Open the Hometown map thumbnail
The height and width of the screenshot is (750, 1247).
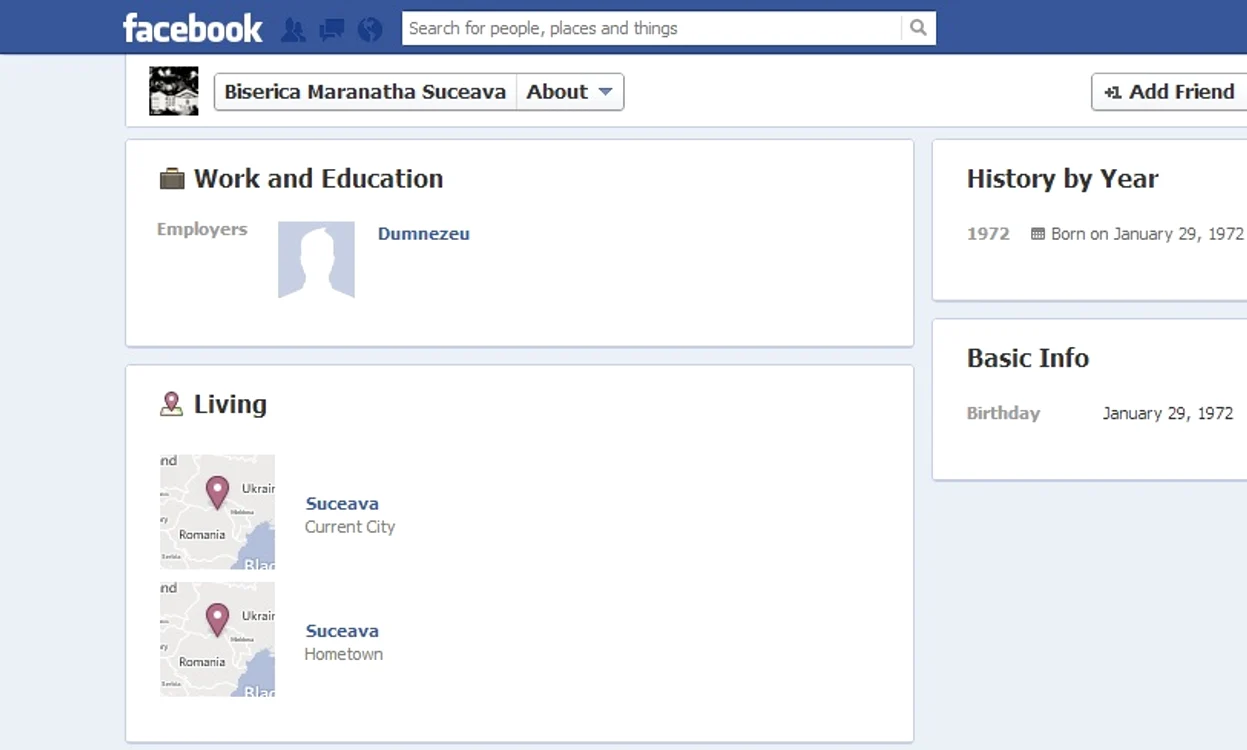point(217,639)
